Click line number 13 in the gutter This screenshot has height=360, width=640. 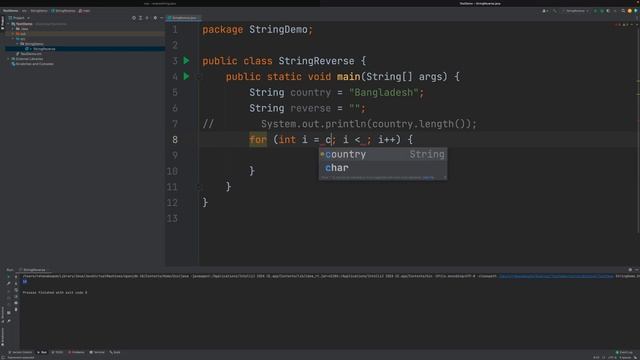click(x=172, y=218)
